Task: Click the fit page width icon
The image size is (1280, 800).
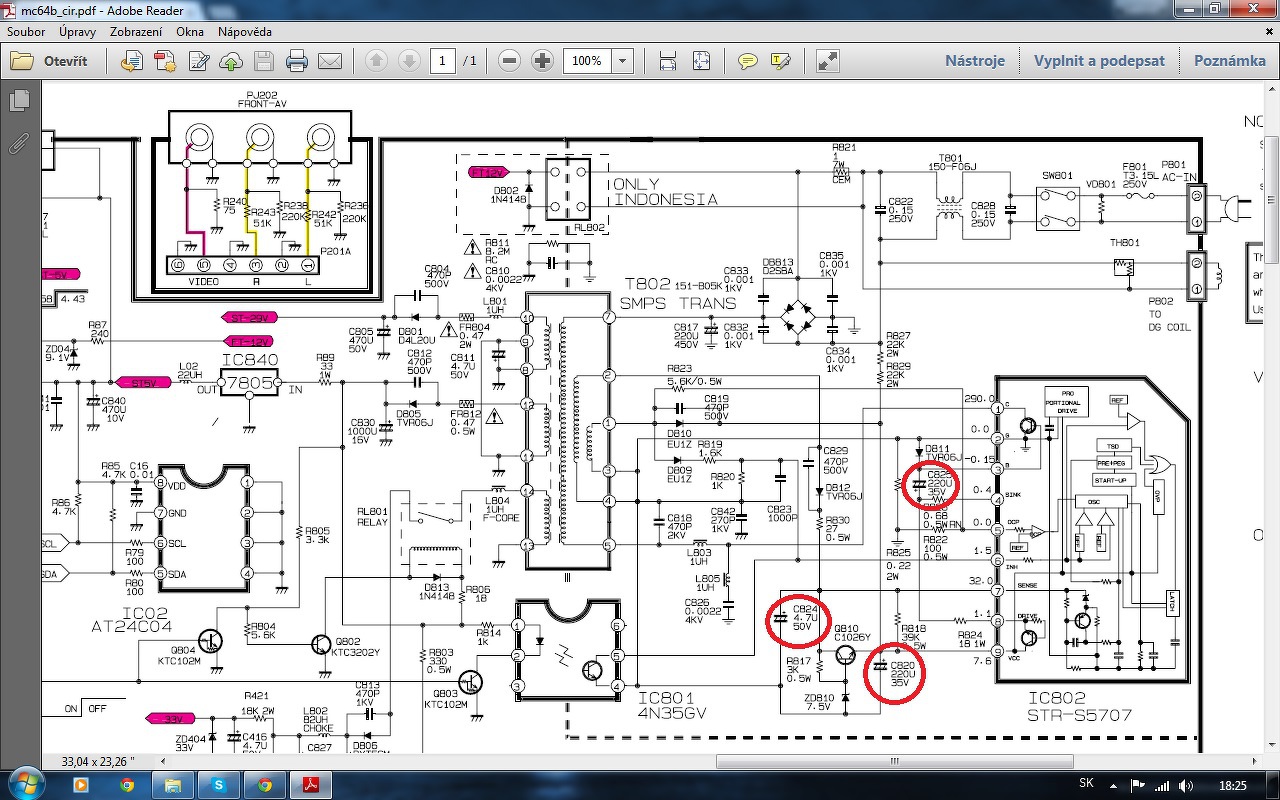Action: coord(668,61)
